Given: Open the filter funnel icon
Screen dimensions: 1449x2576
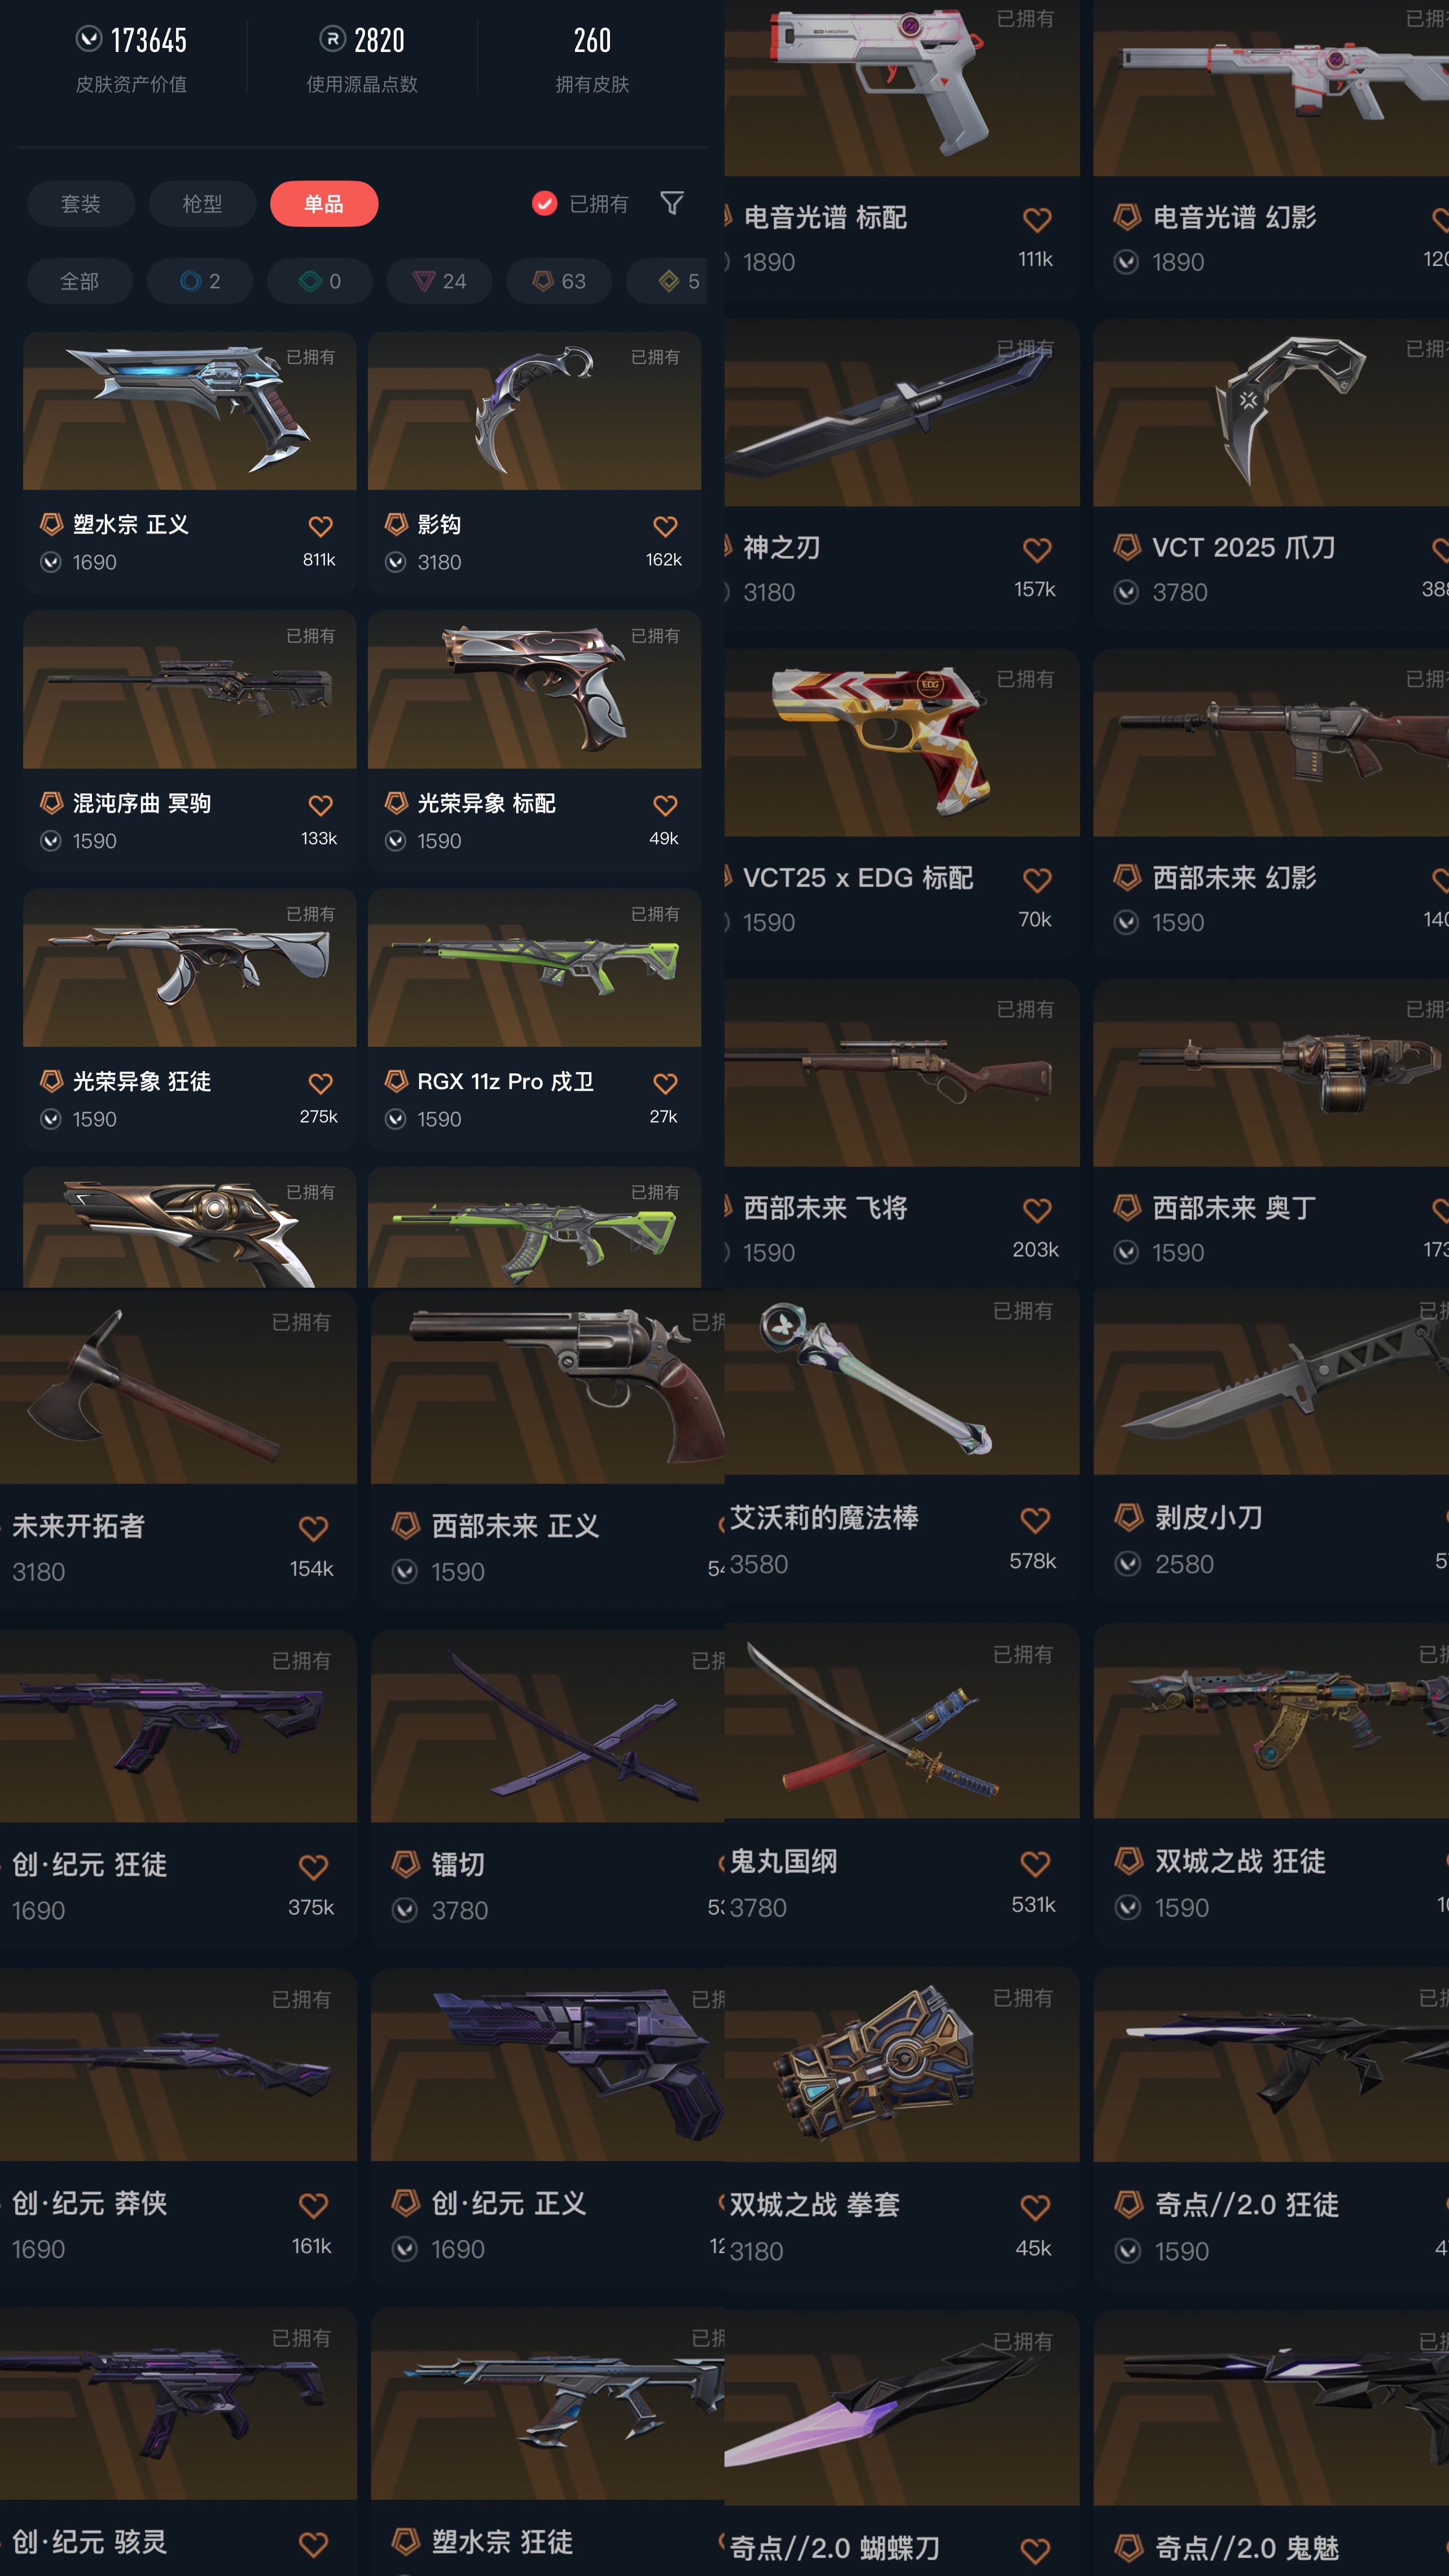Looking at the screenshot, I should (672, 203).
